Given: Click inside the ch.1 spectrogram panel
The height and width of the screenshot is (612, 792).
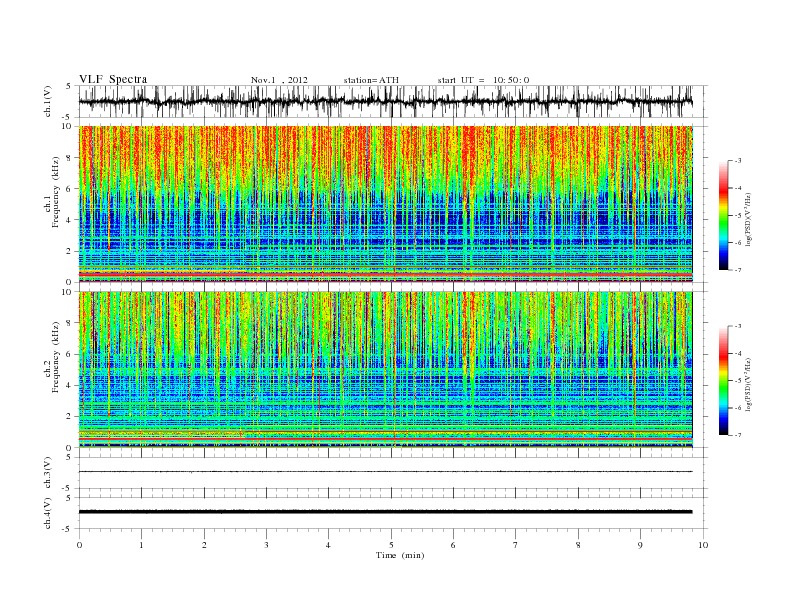Looking at the screenshot, I should (386, 204).
